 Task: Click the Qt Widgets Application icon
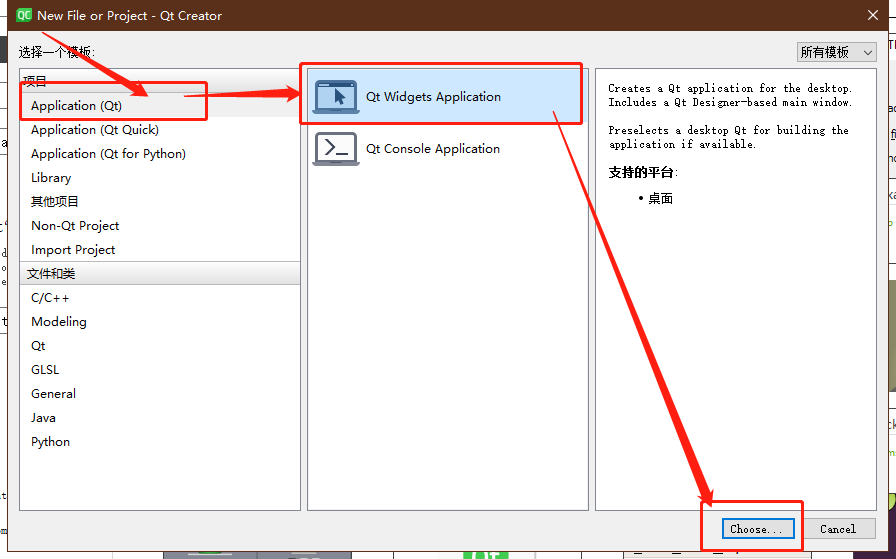(x=336, y=97)
